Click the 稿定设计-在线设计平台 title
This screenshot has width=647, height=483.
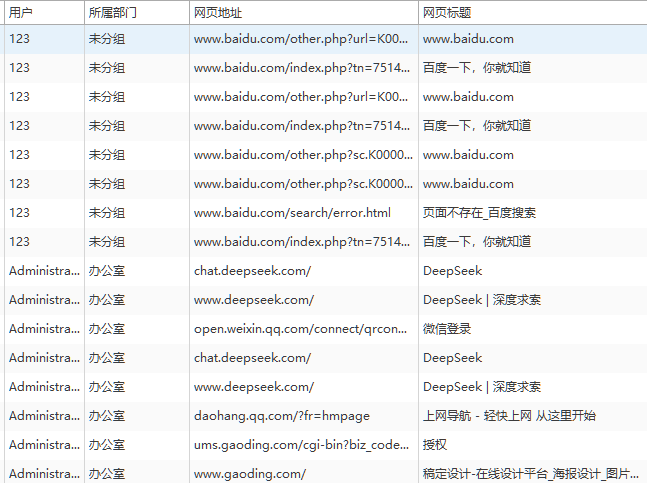point(531,474)
